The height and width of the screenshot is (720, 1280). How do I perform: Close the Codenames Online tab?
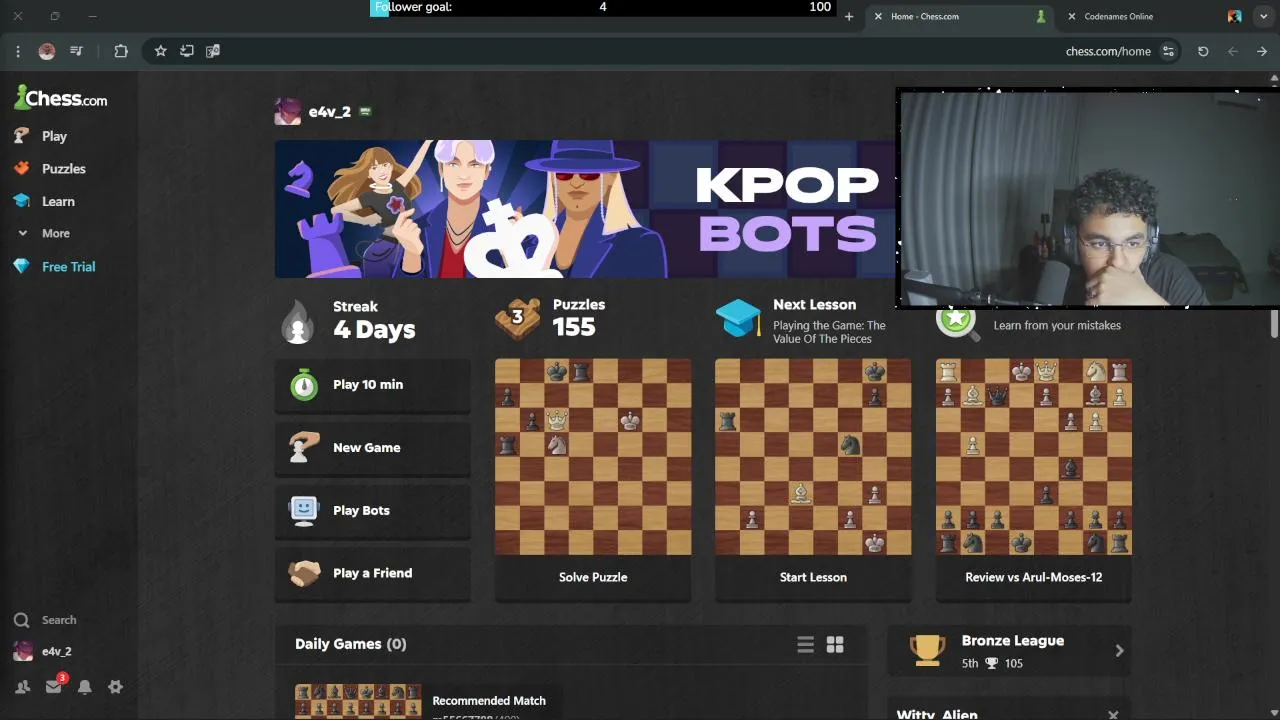(1072, 16)
